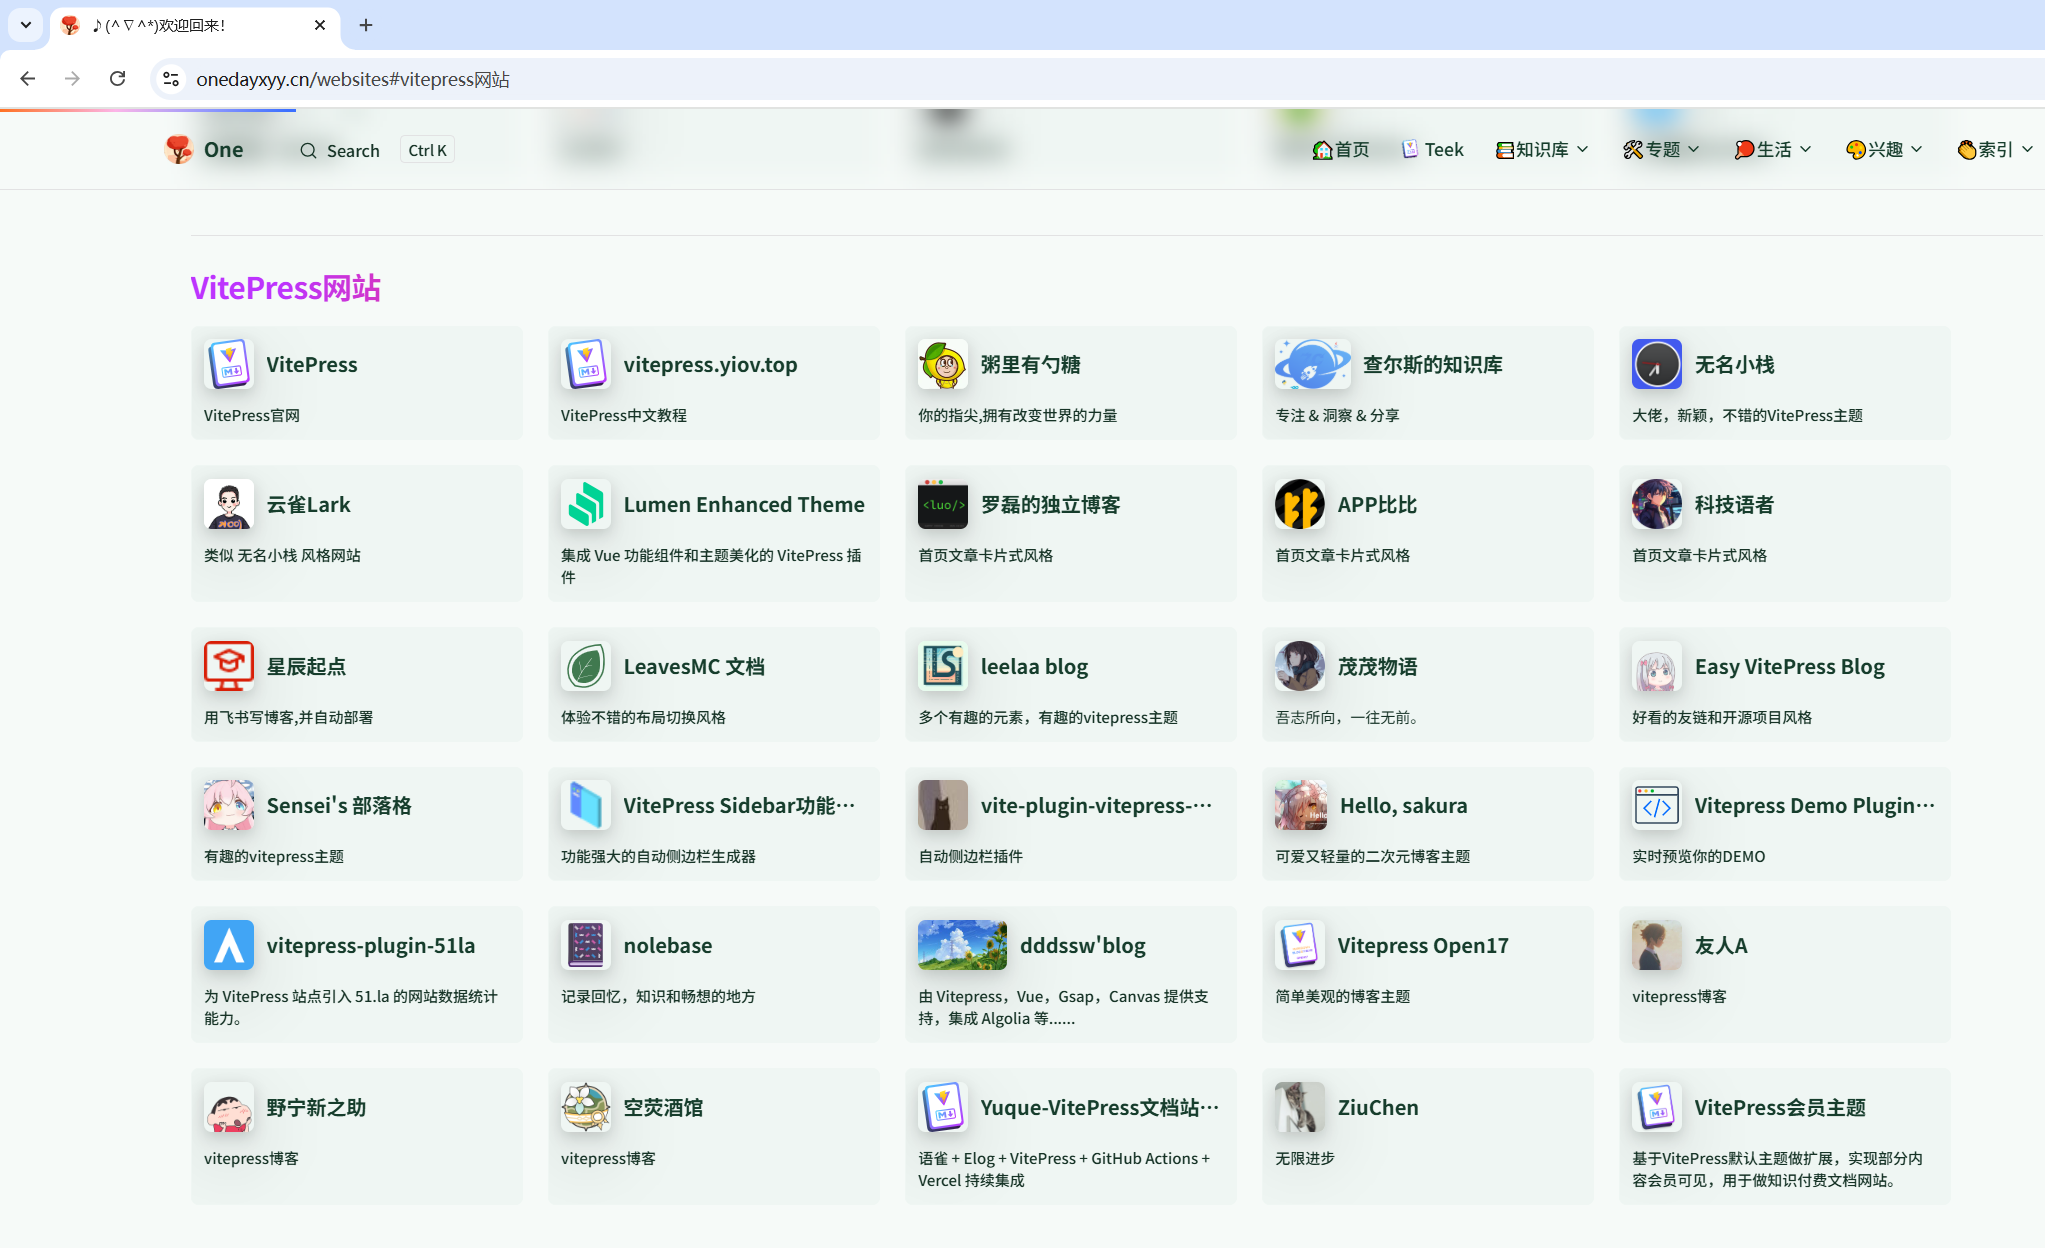Screen dimensions: 2045x1248
Task: Open the 茂茂物语 avatar icon
Action: [1300, 666]
